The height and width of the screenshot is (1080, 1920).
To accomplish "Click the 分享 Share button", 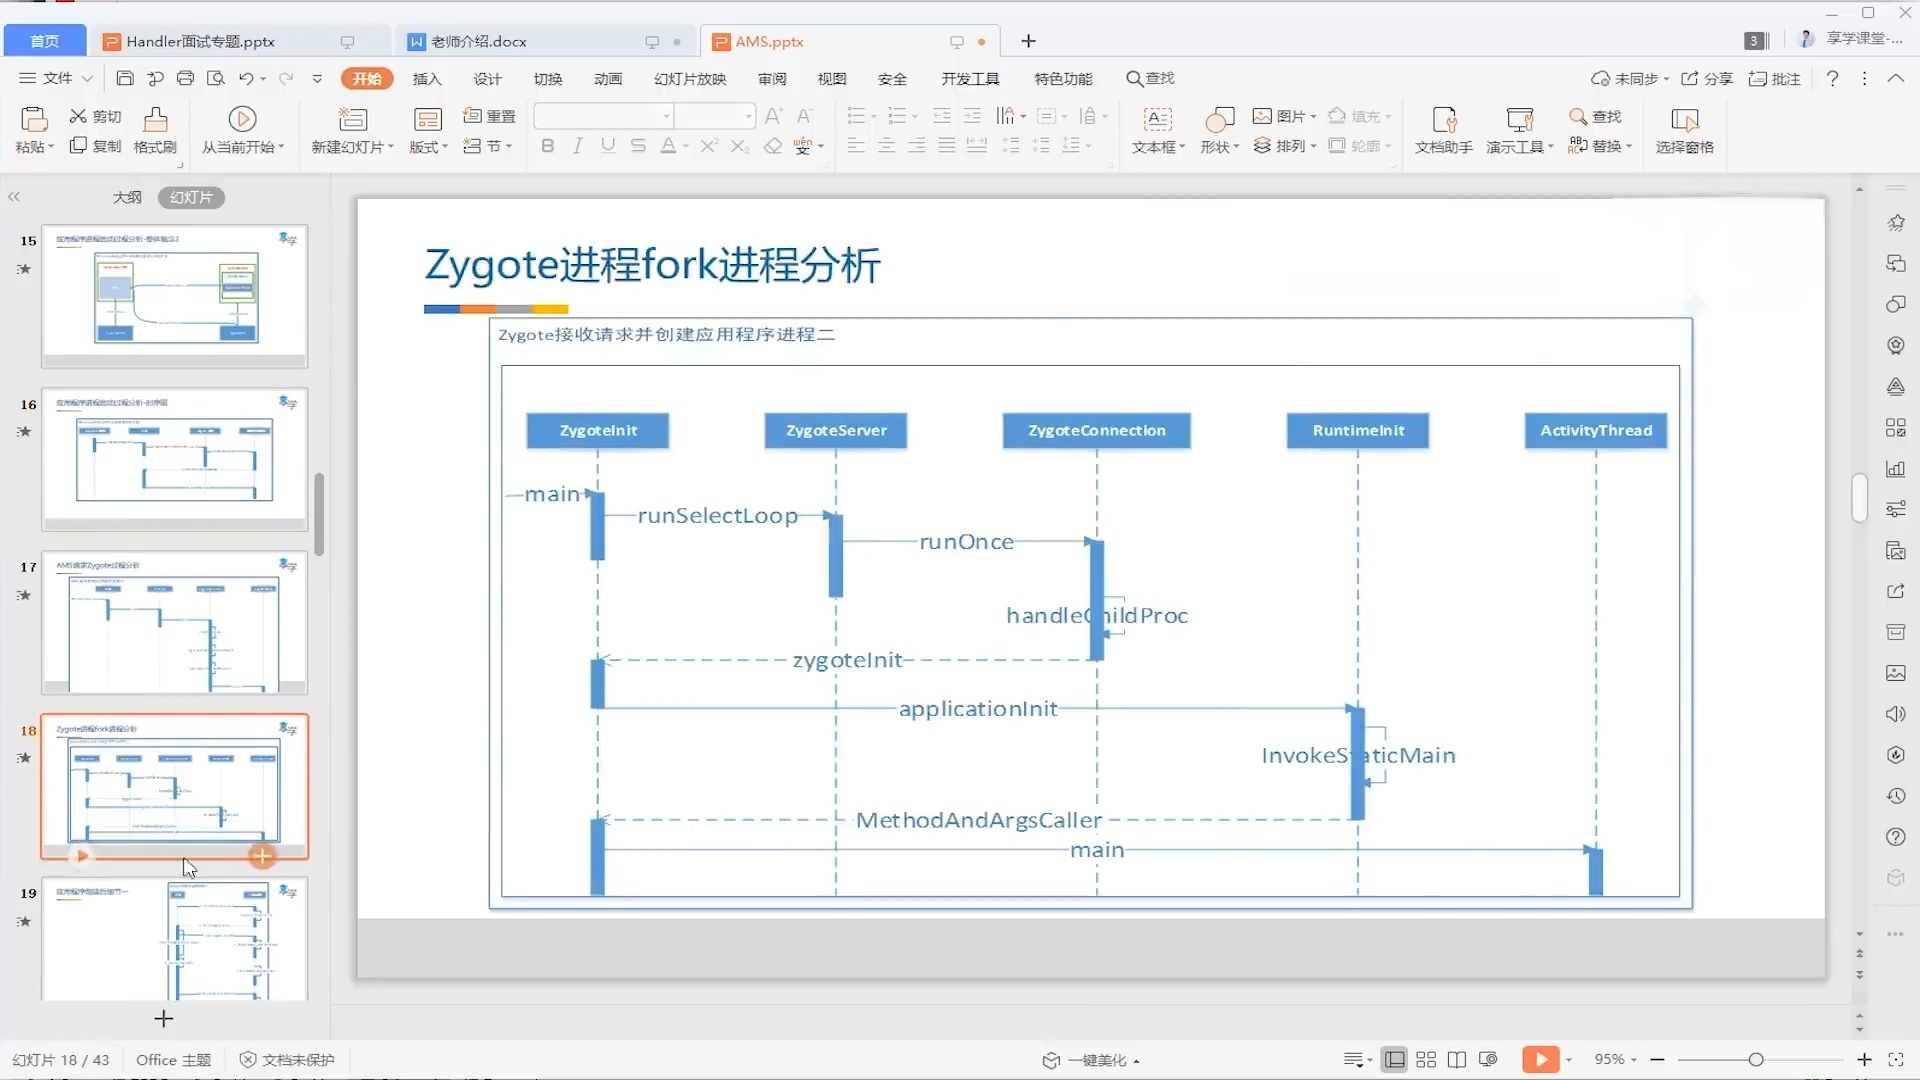I will click(1707, 78).
